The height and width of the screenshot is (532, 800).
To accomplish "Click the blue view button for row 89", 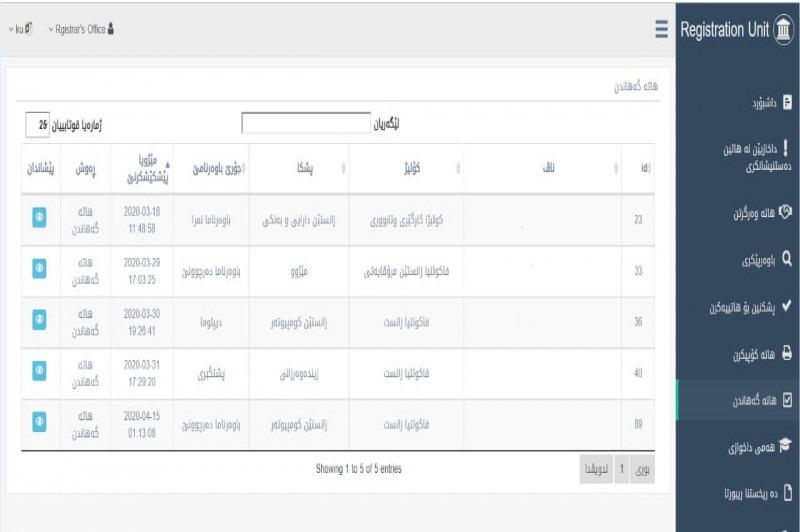I will click(x=39, y=423).
